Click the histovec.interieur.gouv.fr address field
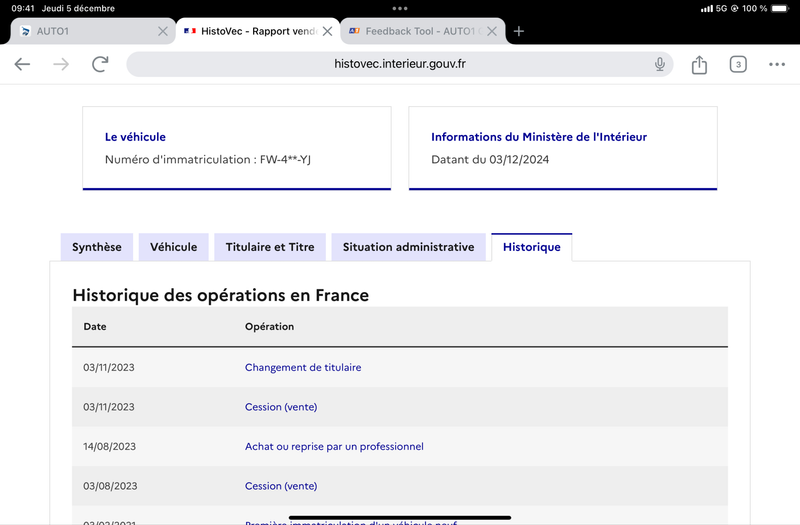The width and height of the screenshot is (800, 525). (x=399, y=64)
